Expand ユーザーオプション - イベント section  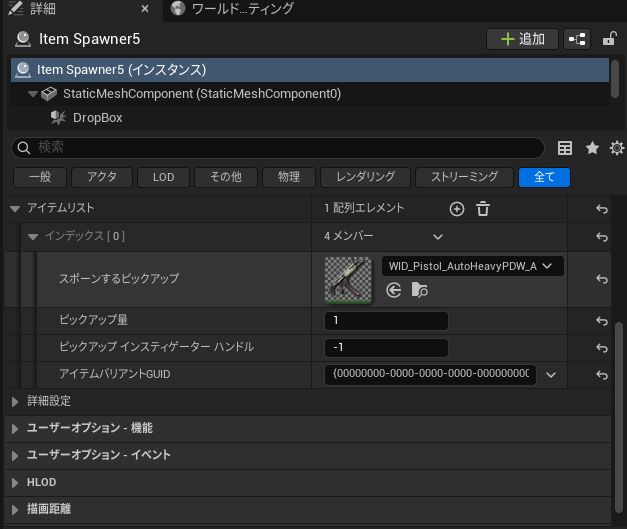coord(15,456)
